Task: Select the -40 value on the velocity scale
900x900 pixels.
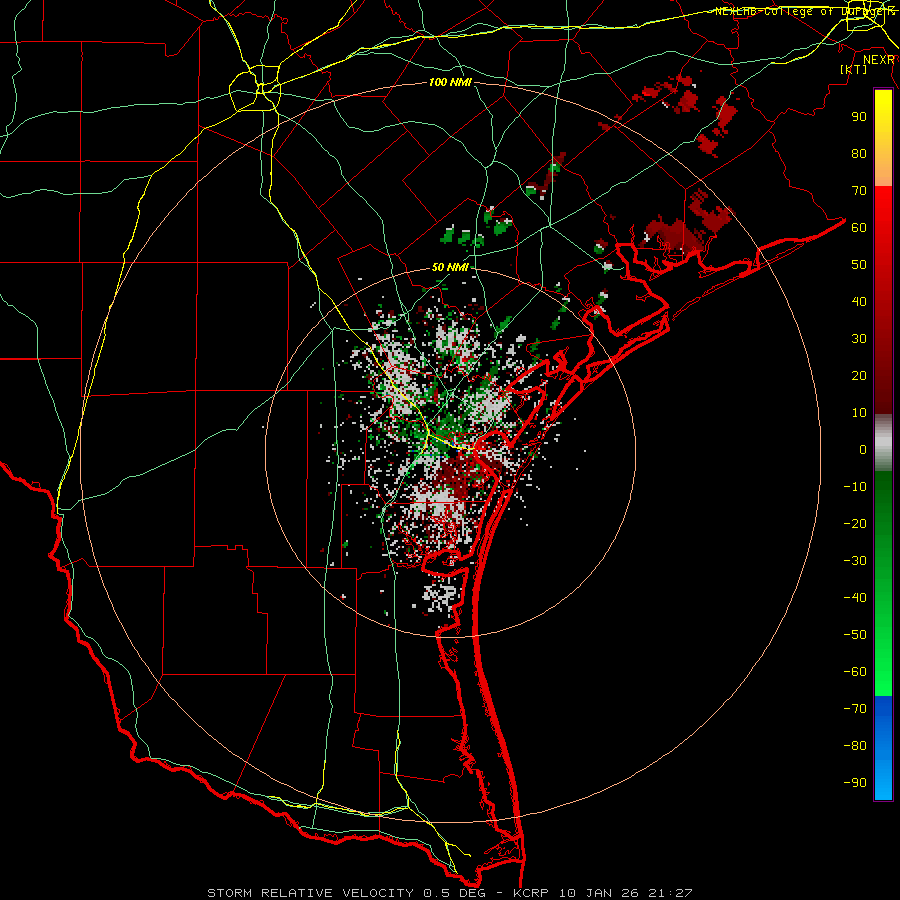Action: [x=855, y=598]
